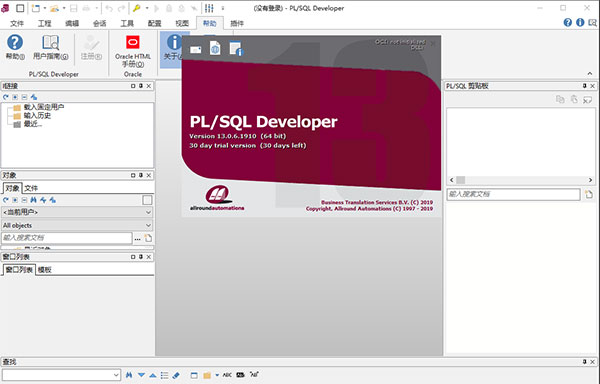Open the dropdown arrow beside the key icon
This screenshot has height=384, width=600.
(x=147, y=8)
